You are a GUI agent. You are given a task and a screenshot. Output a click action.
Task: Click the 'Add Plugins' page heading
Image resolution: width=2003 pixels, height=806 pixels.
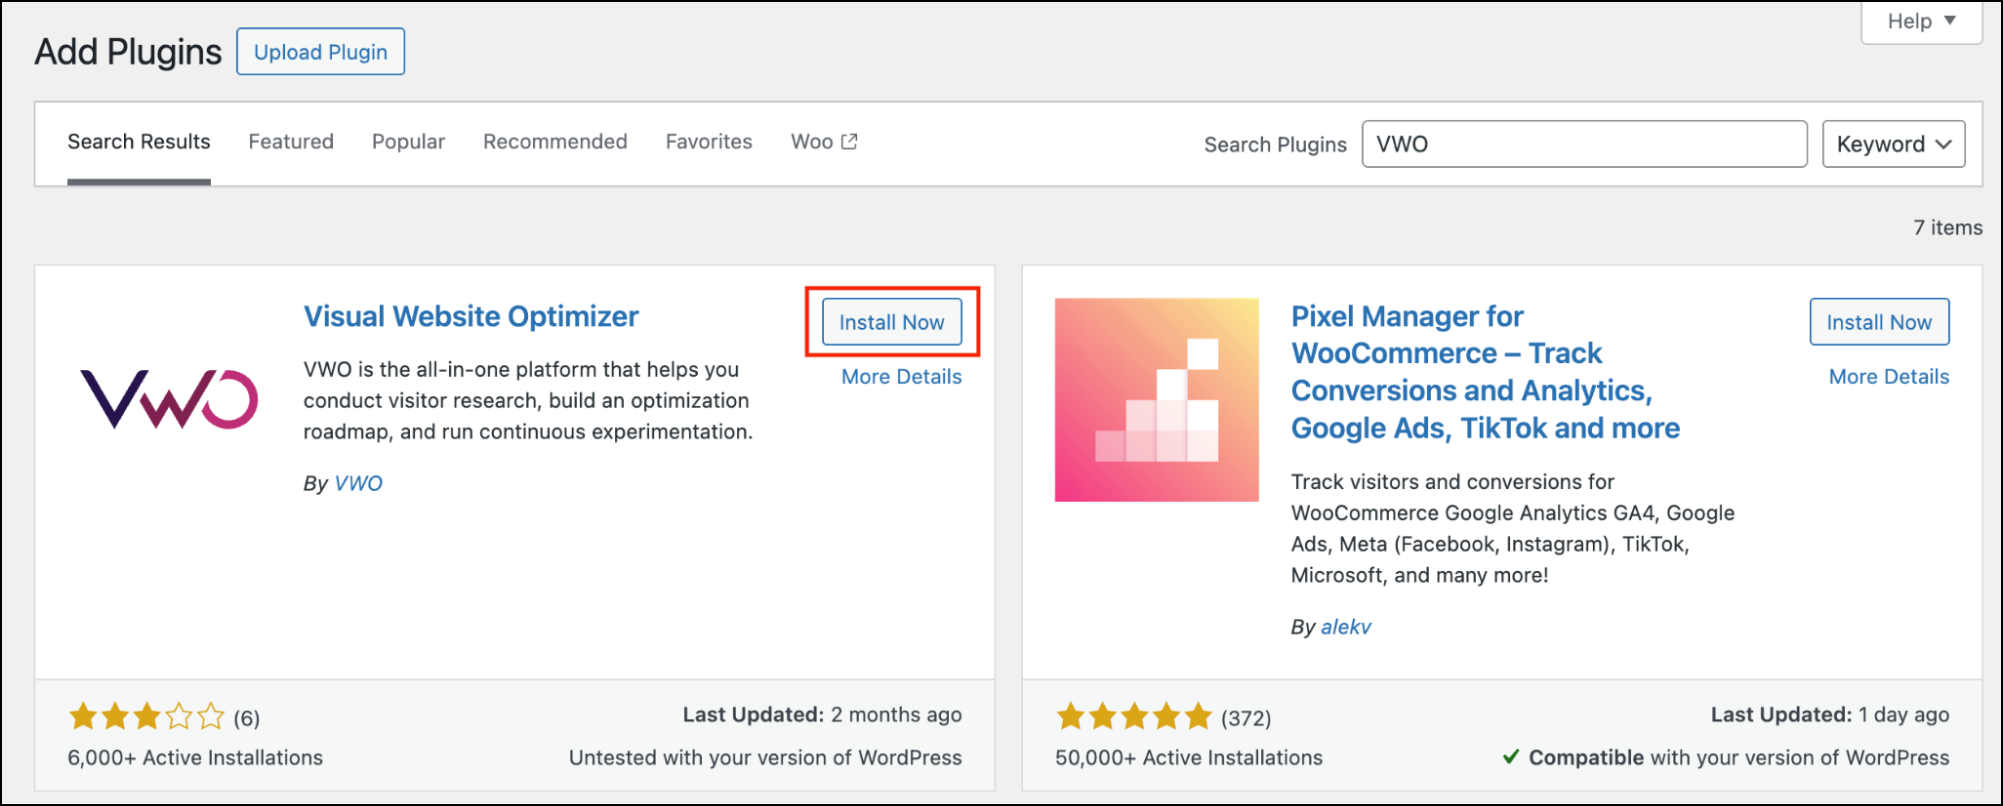128,52
